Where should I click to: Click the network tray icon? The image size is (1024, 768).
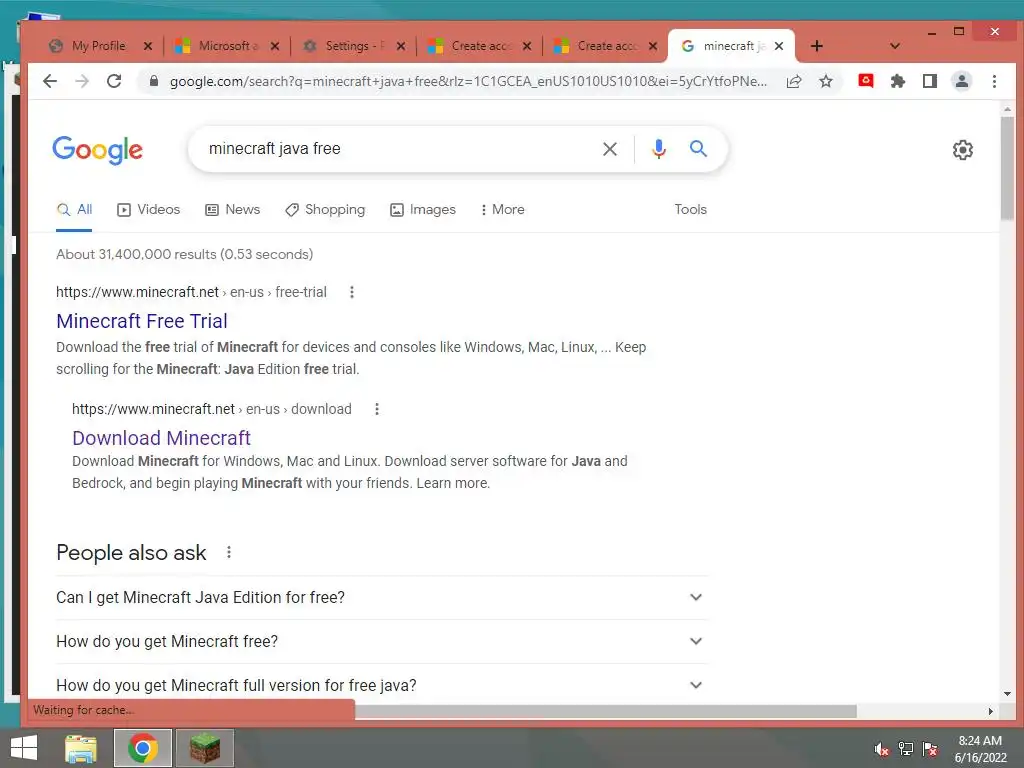(x=905, y=749)
